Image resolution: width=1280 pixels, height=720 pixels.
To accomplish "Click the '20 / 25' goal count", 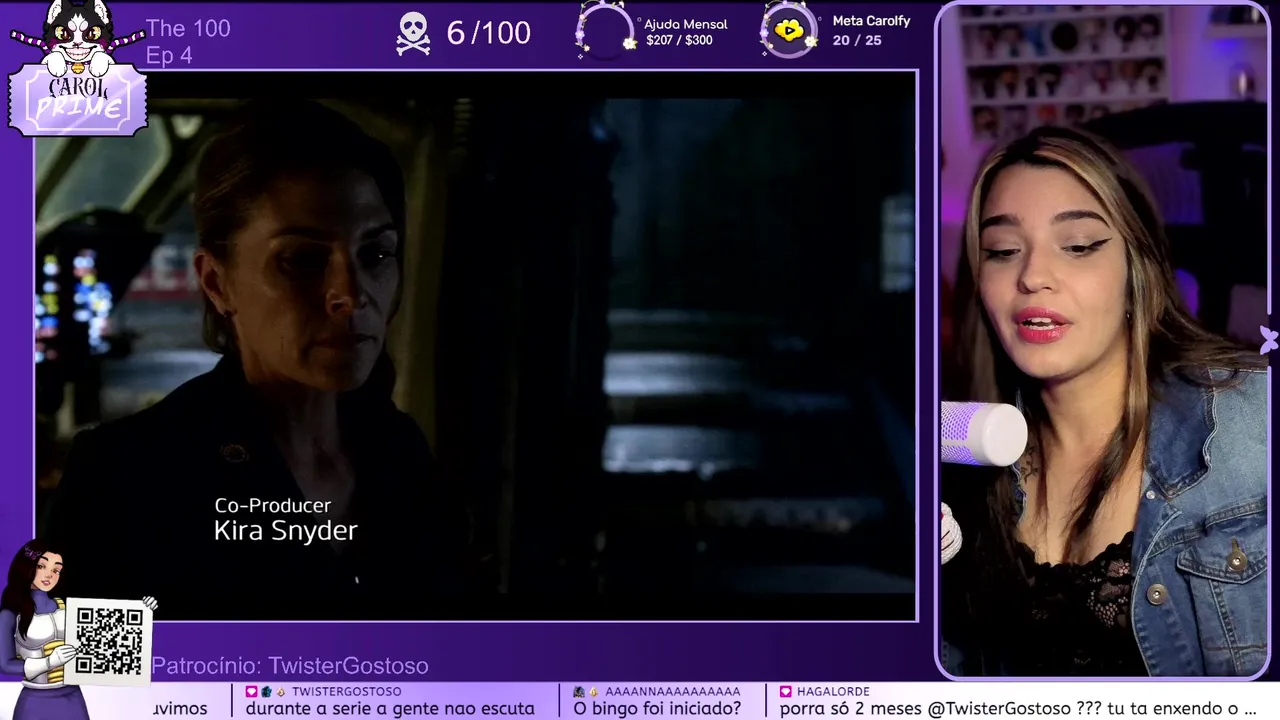I will (857, 40).
